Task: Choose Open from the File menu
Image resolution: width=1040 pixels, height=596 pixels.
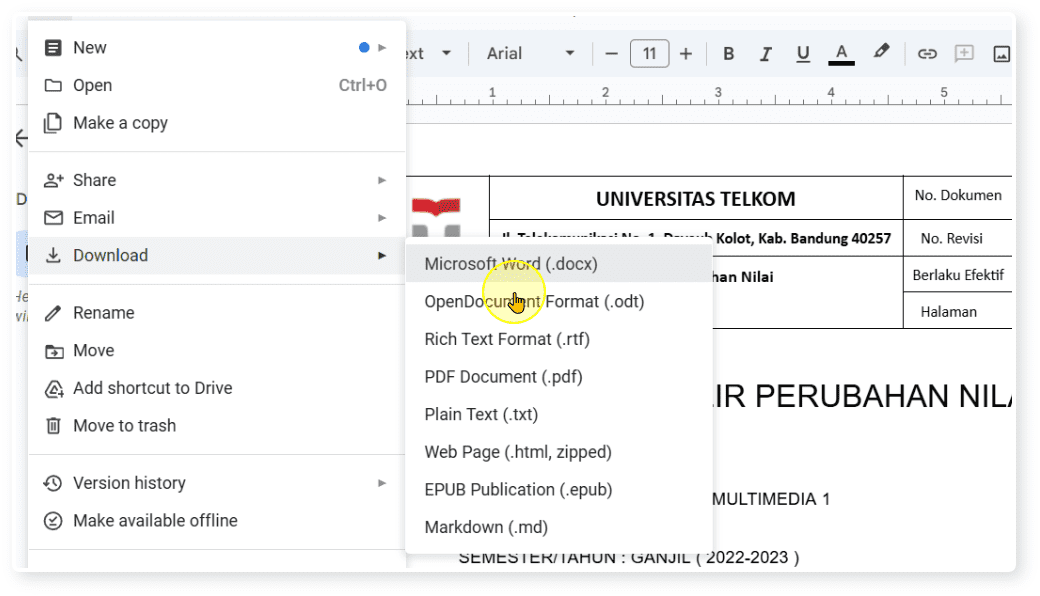Action: pos(216,85)
